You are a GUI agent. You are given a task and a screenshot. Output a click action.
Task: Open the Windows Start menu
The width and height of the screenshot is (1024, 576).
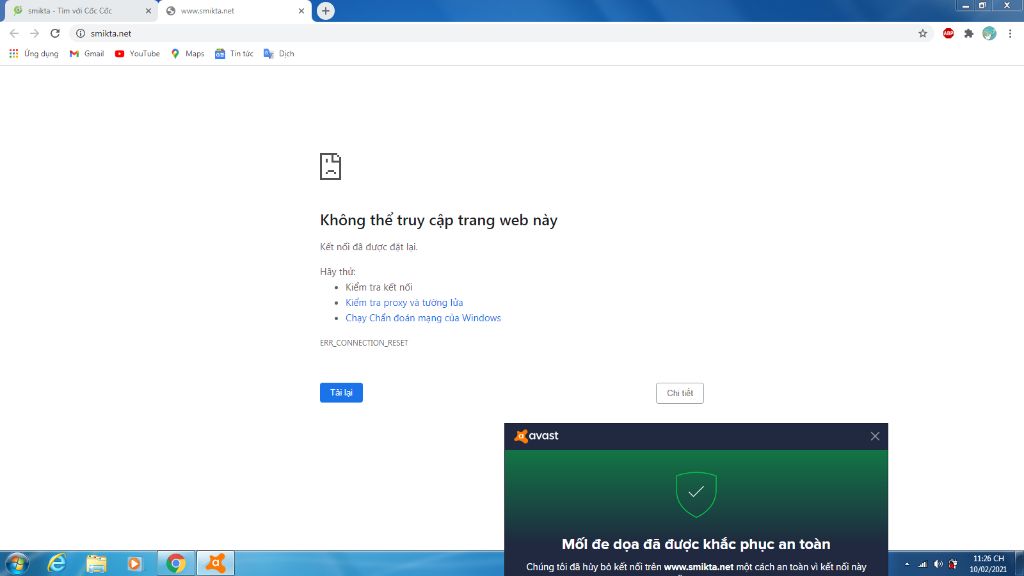pos(17,563)
